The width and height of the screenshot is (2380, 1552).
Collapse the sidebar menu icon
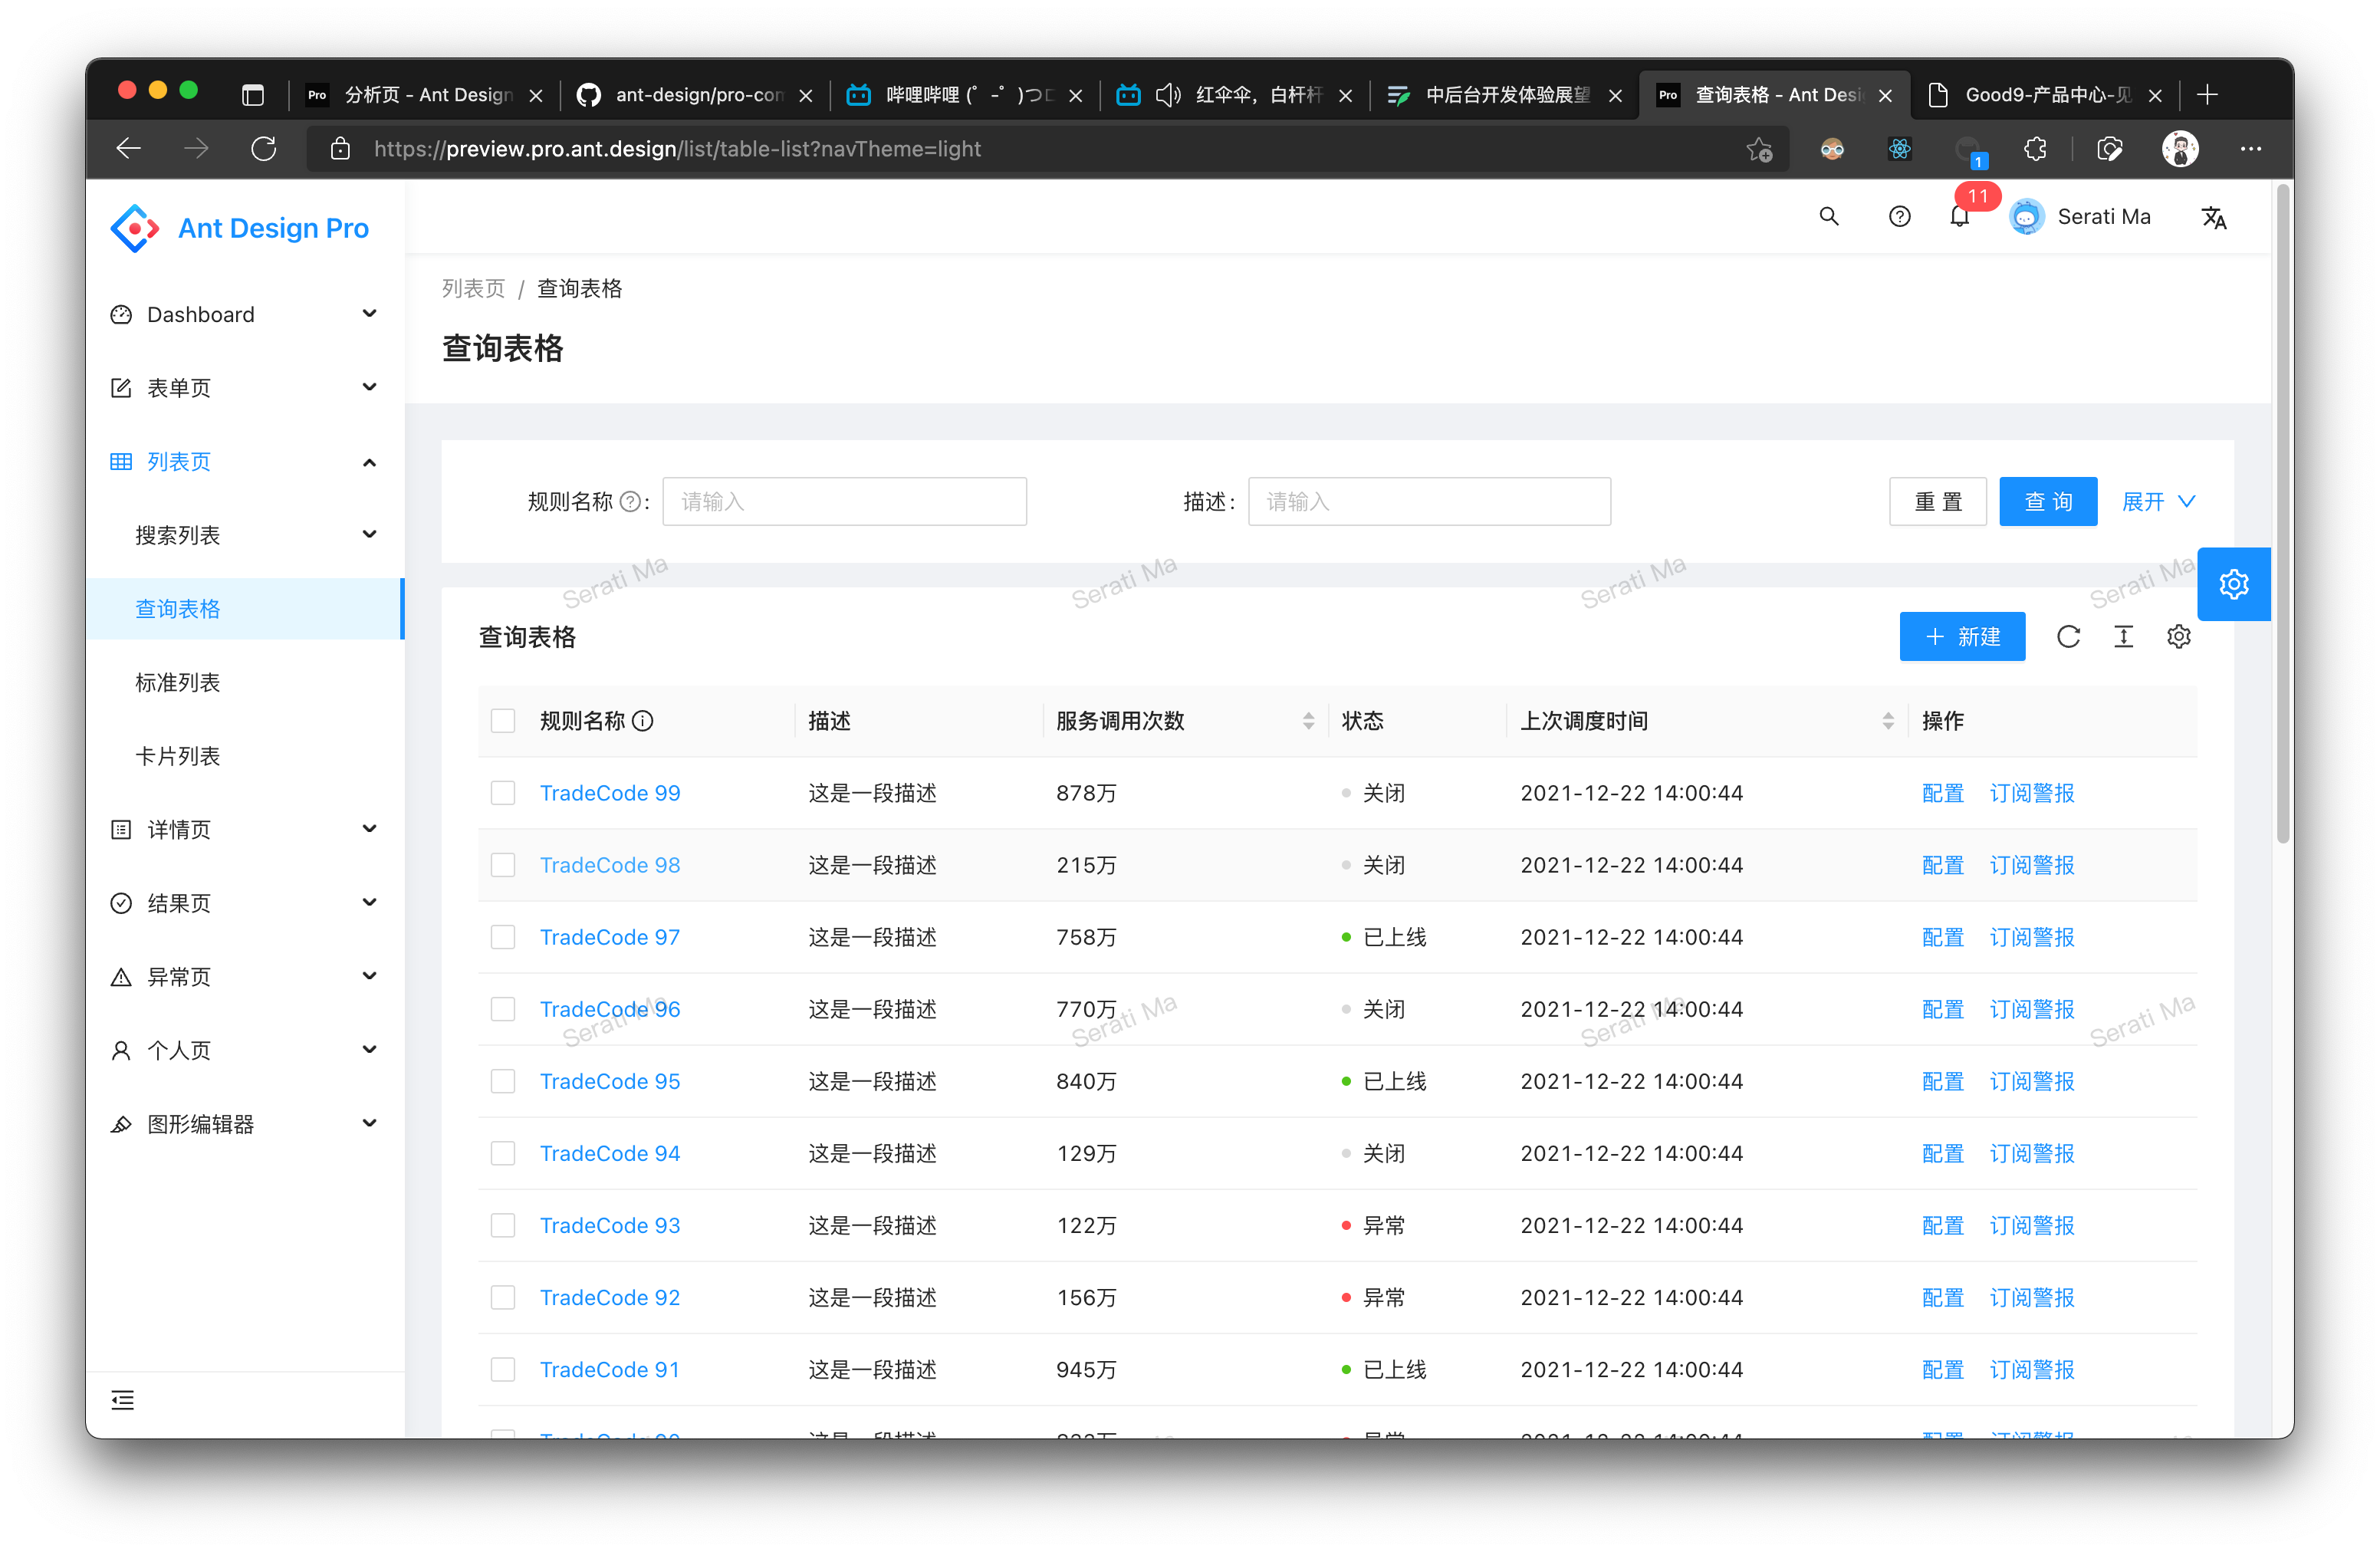123,1400
